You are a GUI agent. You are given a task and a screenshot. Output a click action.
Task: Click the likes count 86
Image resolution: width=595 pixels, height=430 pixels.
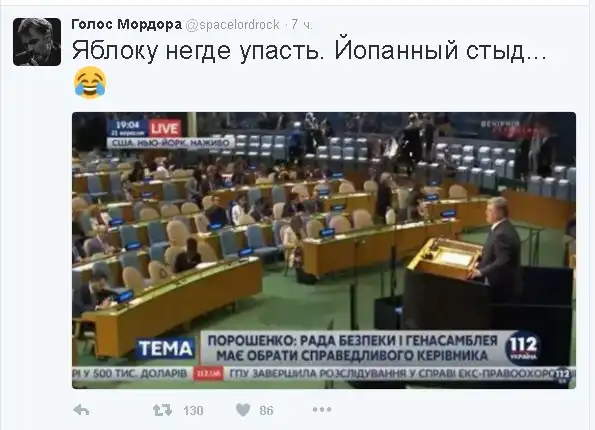click(266, 410)
